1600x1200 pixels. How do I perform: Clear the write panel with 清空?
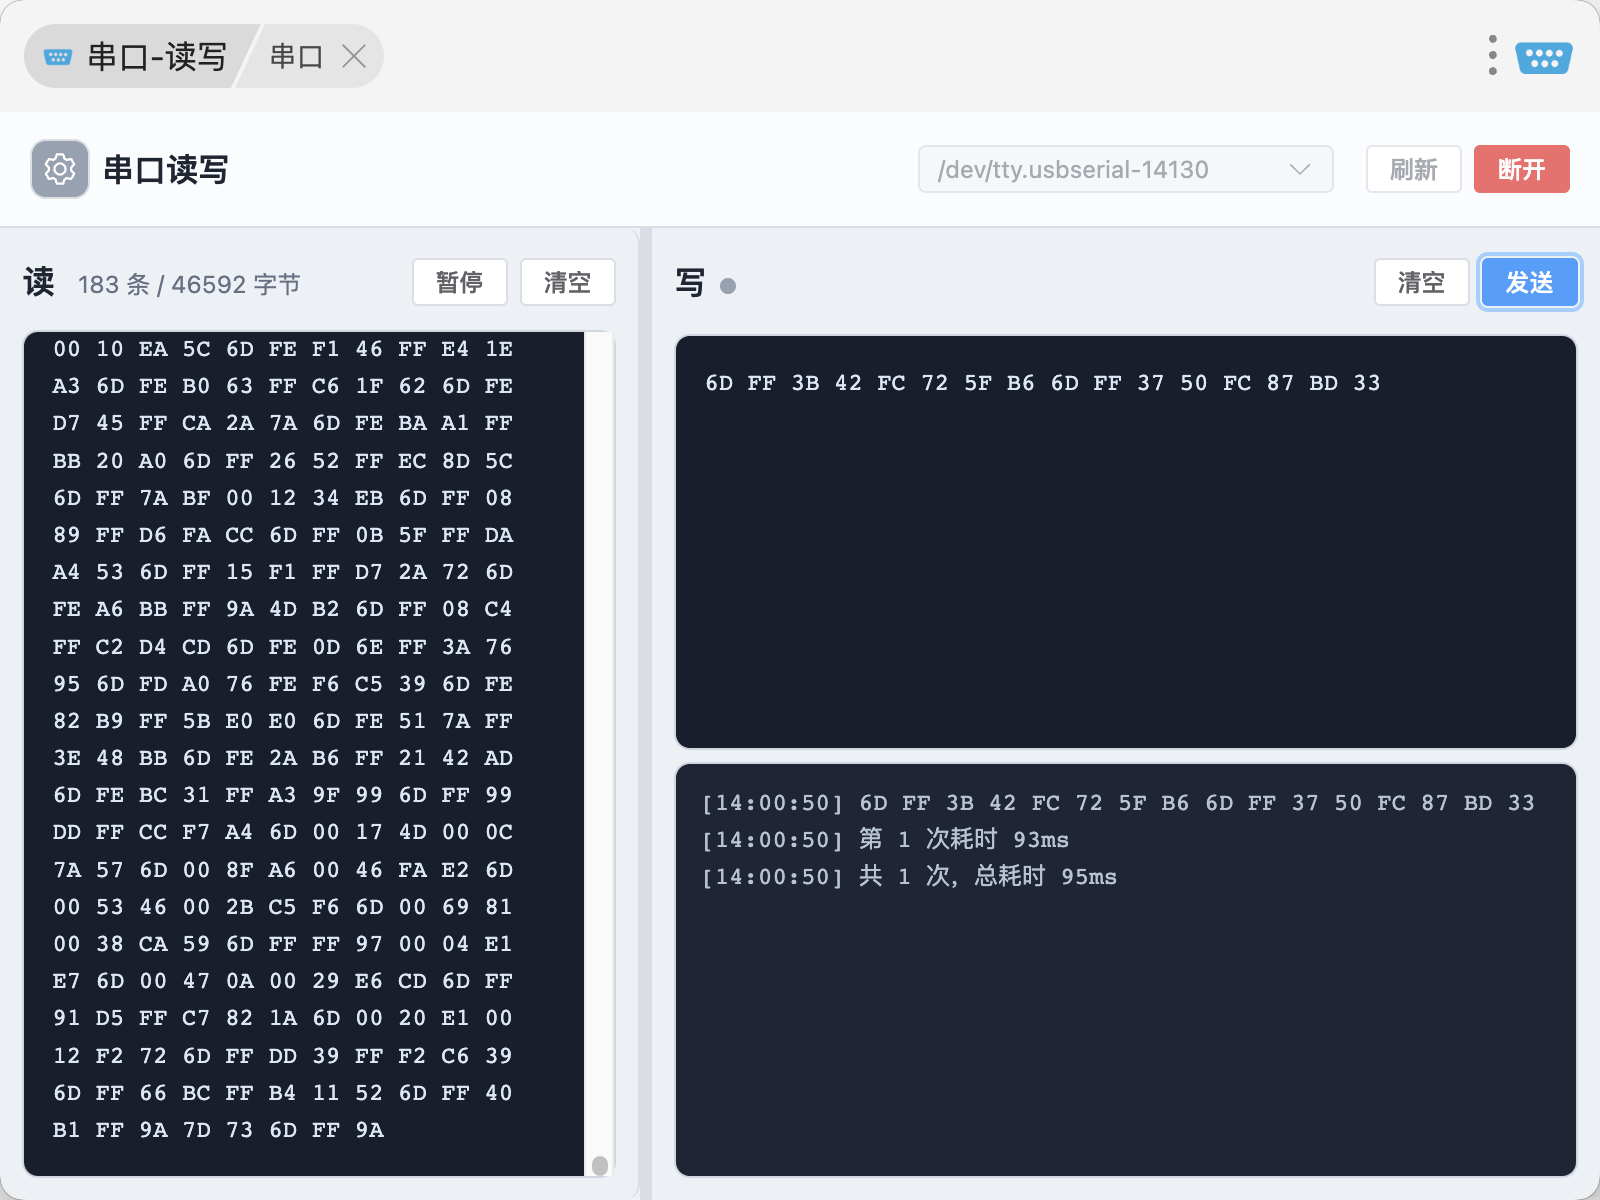tap(1422, 282)
